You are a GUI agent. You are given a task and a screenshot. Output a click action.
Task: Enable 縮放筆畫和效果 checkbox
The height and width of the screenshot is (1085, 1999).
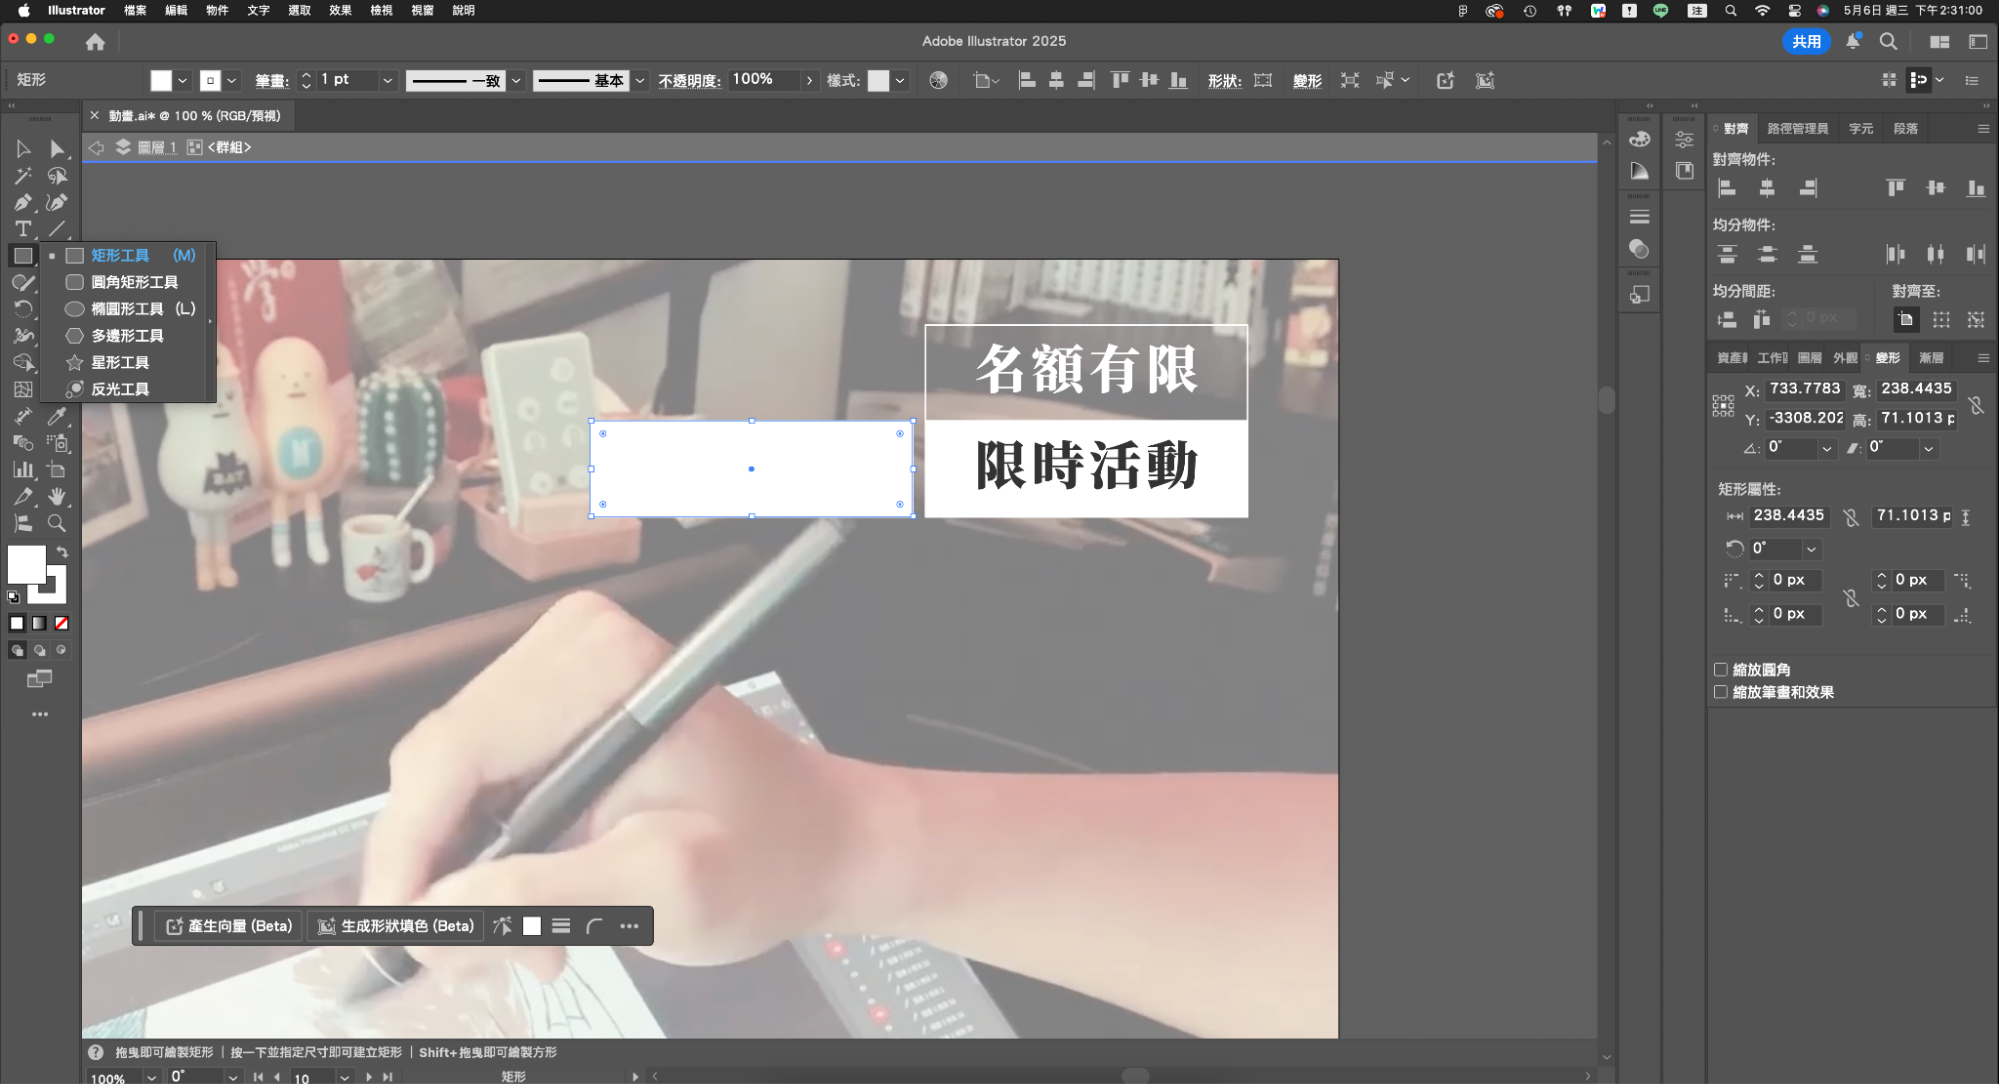click(1721, 692)
